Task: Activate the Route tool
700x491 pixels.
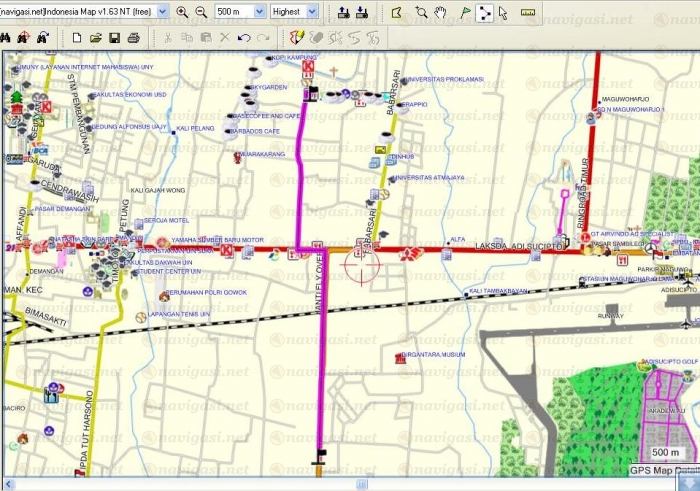Action: click(485, 12)
